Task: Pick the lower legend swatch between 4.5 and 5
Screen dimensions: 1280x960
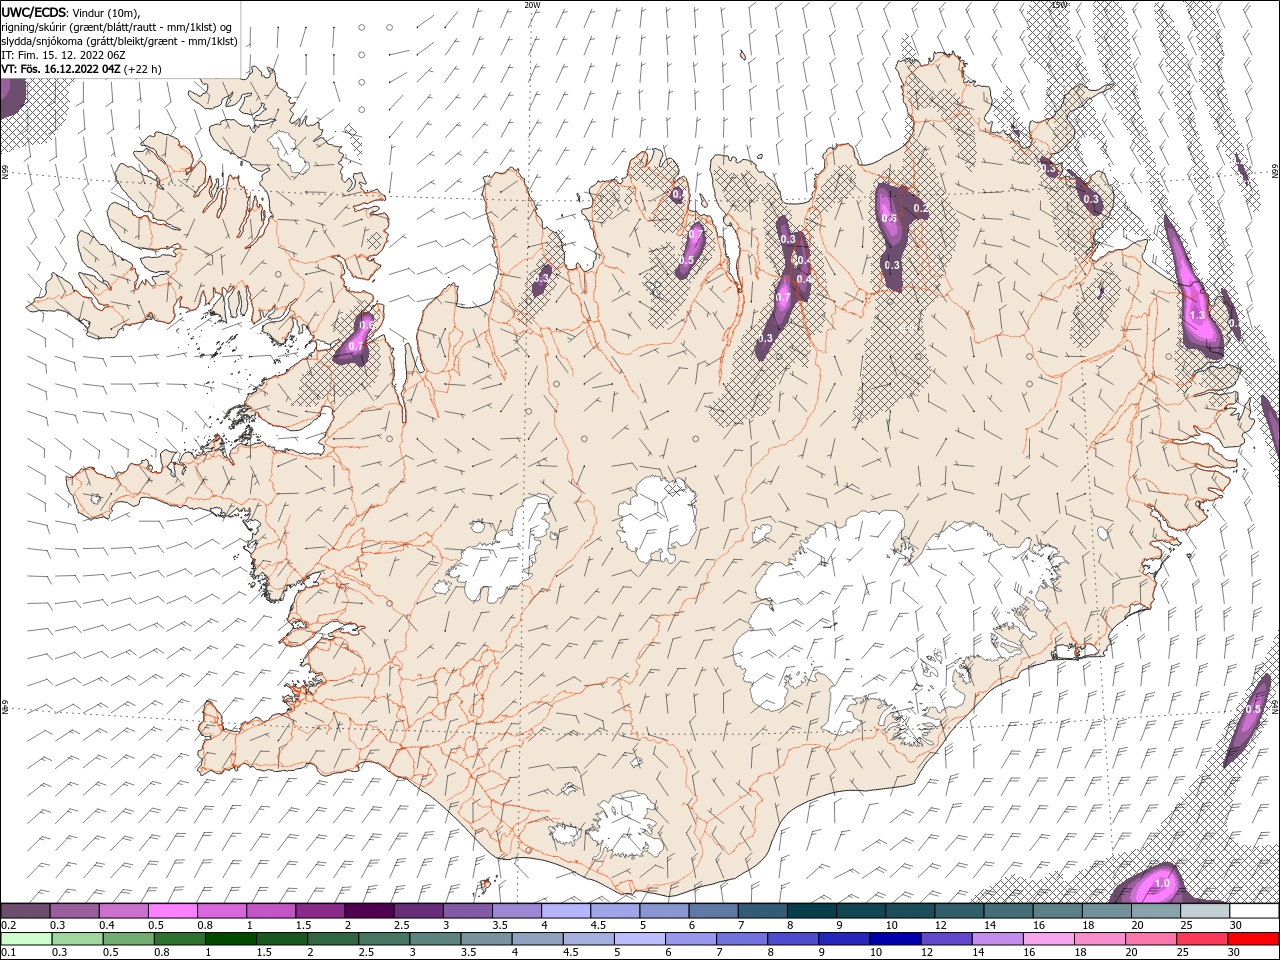Action: (588, 939)
